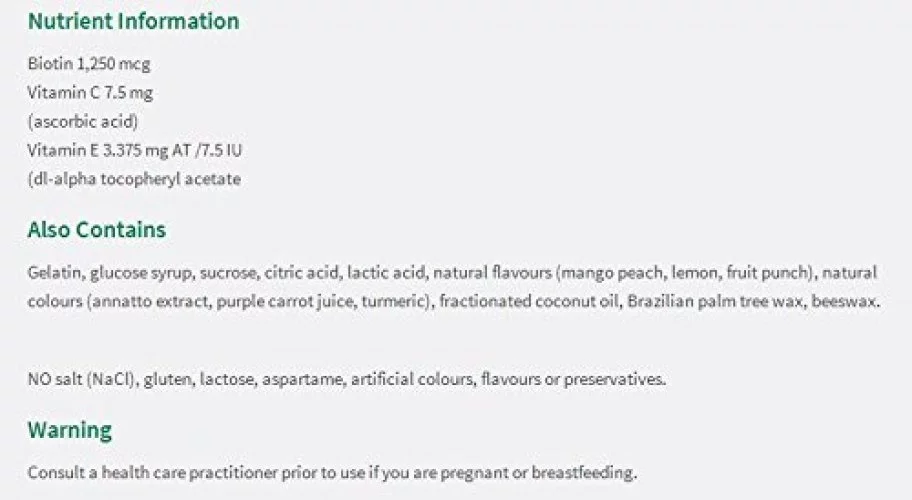Viewport: 912px width, 500px height.
Task: Click the Vitamin C 7.5 mg line
Action: coord(90,92)
